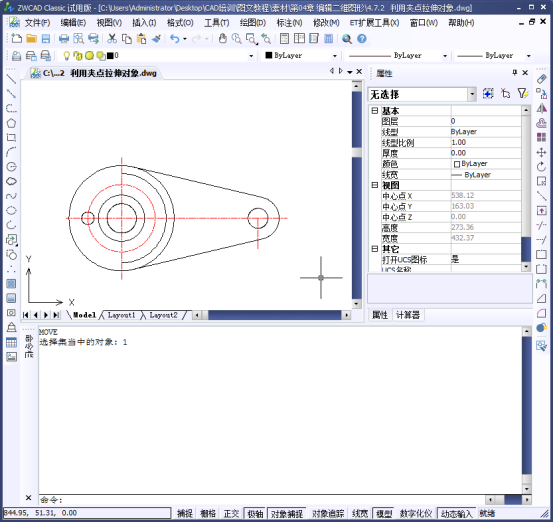Image resolution: width=553 pixels, height=522 pixels.
Task: Click the Print icon in toolbar
Action: pyautogui.click(x=64, y=38)
